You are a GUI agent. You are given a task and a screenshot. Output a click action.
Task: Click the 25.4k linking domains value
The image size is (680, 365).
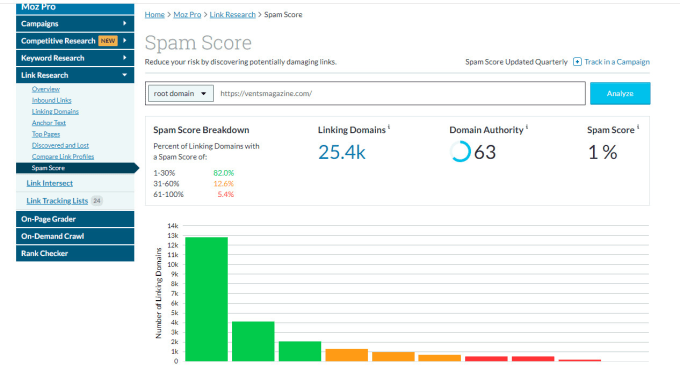(342, 152)
